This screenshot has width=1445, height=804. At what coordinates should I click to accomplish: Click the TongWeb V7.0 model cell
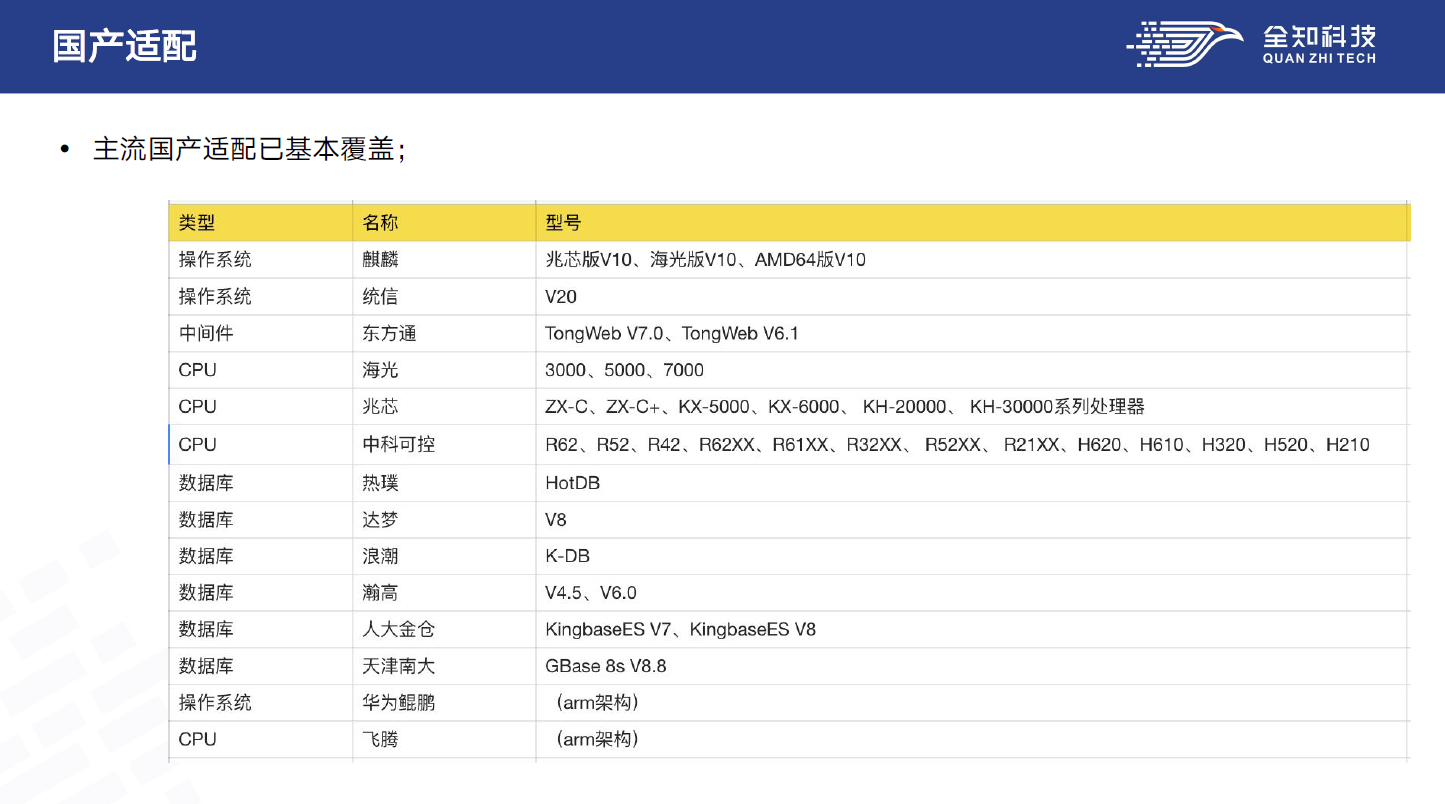coord(672,333)
